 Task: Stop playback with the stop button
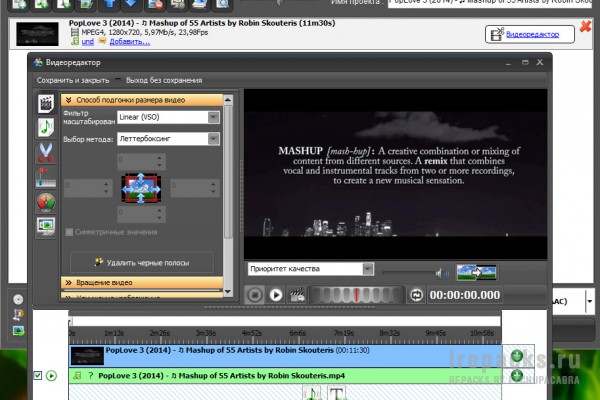click(x=254, y=295)
